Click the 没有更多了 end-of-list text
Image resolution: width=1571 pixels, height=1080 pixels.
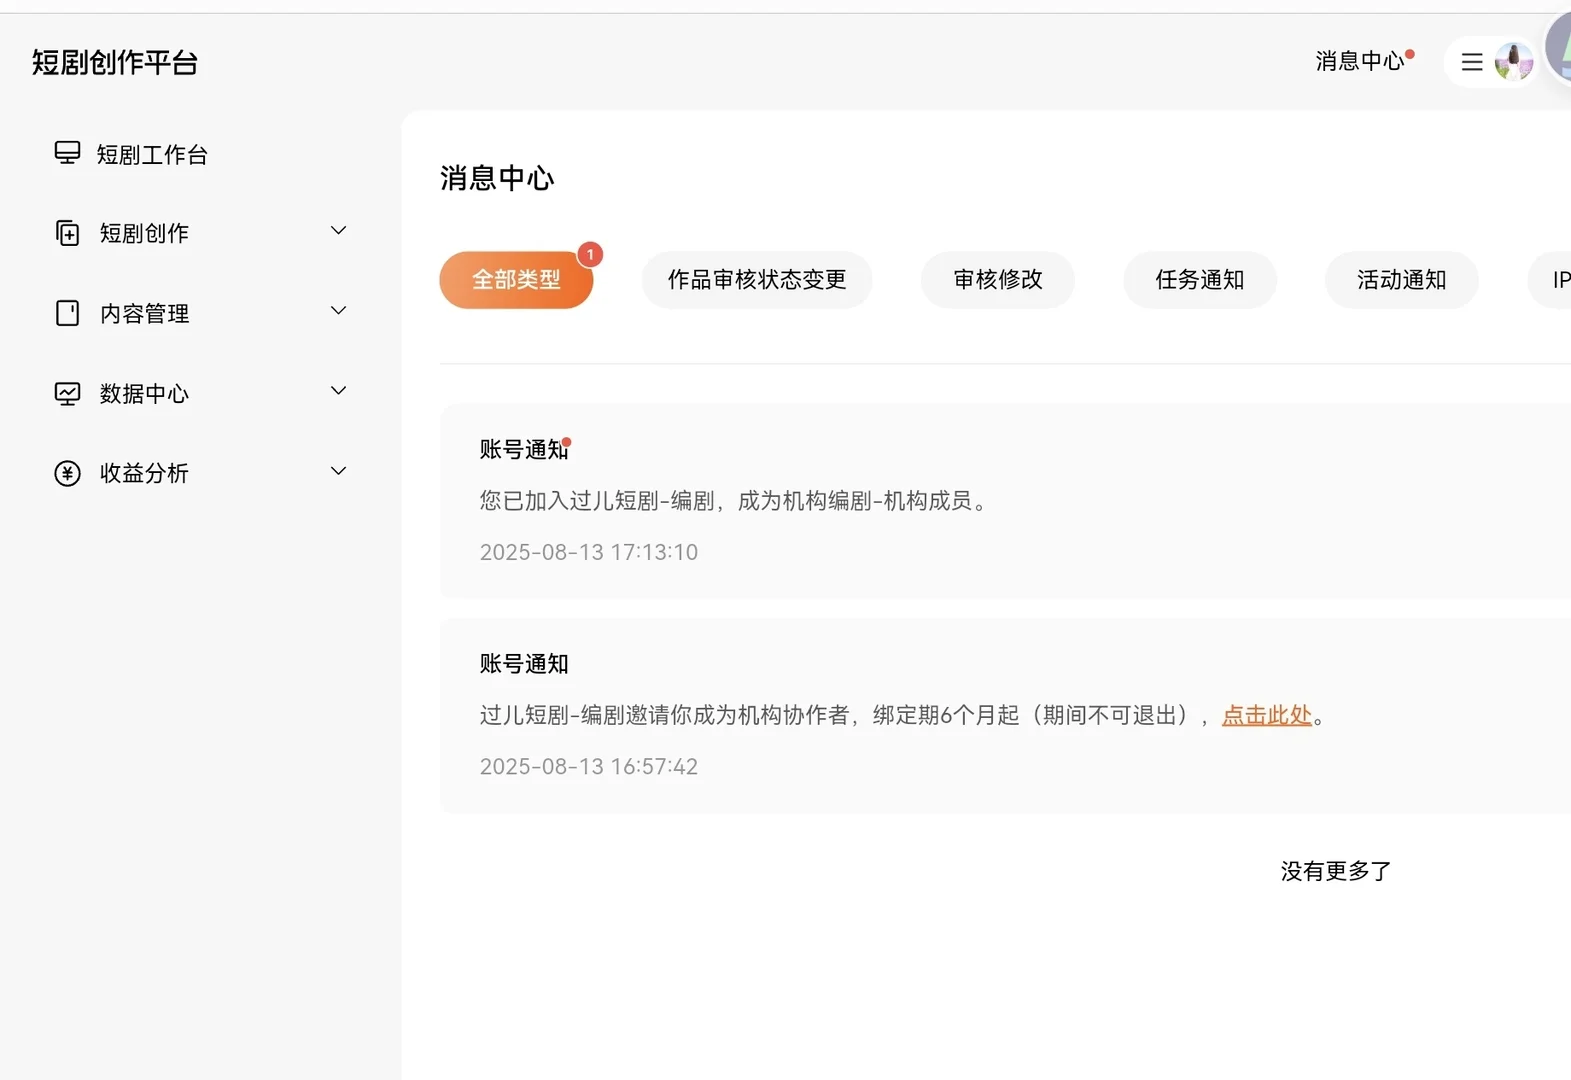pos(1336,872)
